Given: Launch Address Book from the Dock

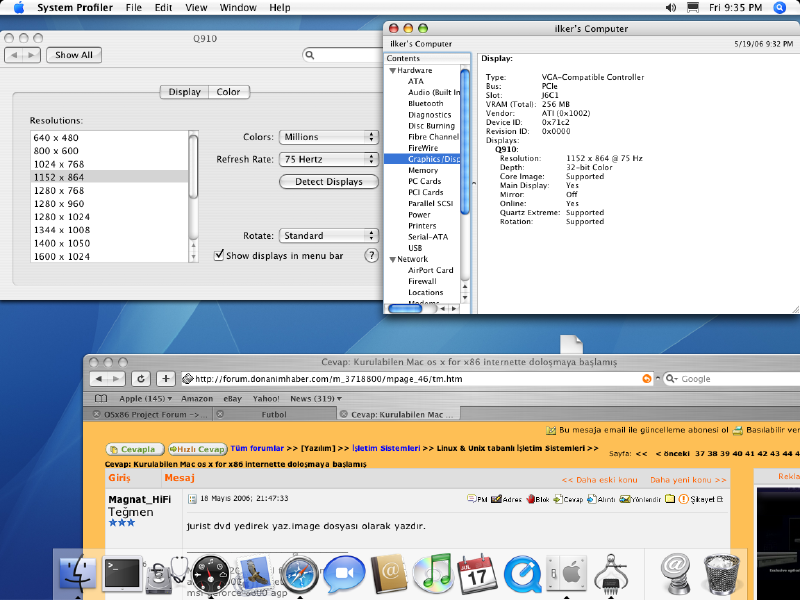Looking at the screenshot, I should [x=389, y=574].
